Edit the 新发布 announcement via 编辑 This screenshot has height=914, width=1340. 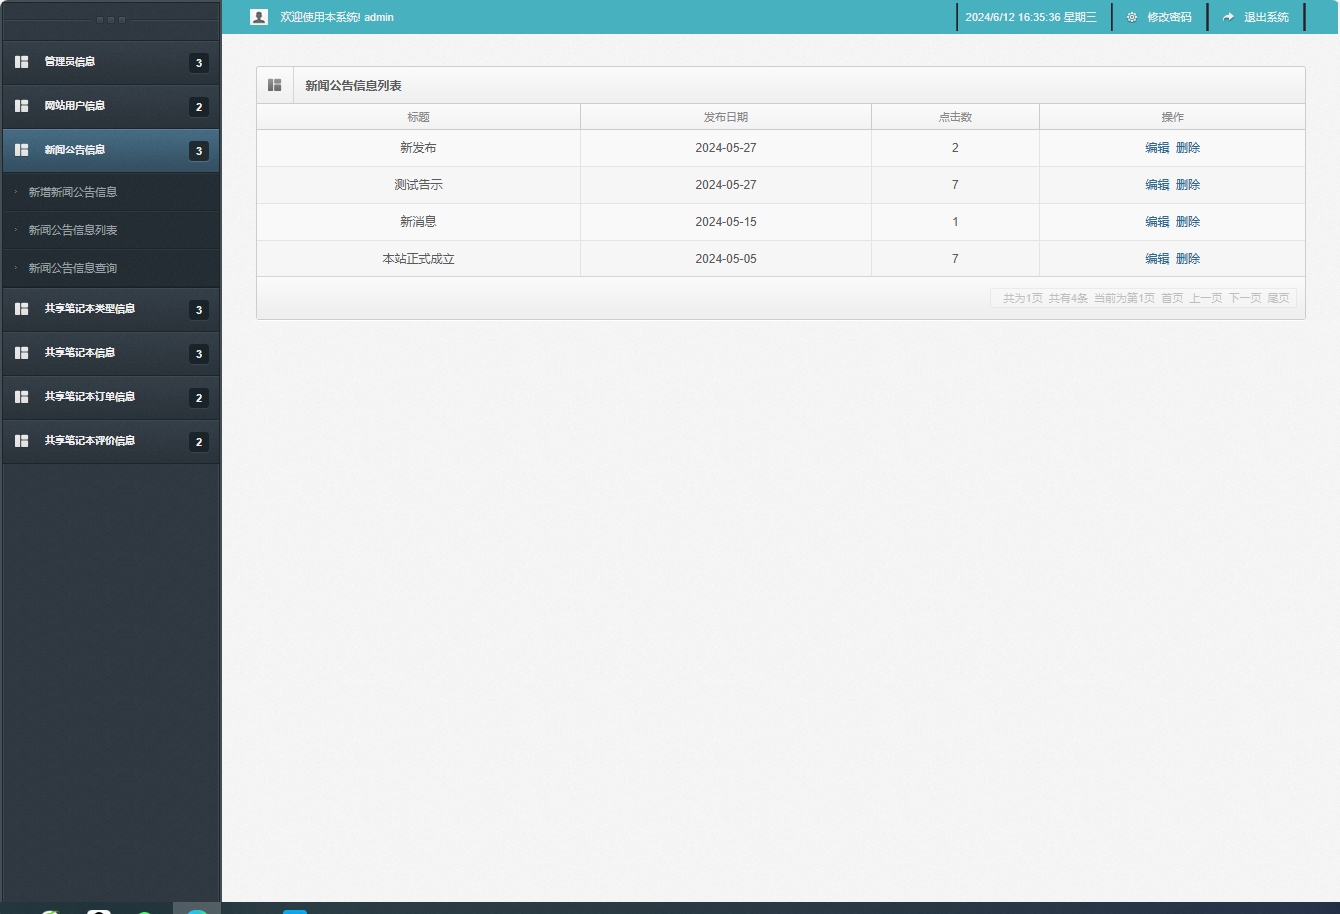coord(1157,148)
